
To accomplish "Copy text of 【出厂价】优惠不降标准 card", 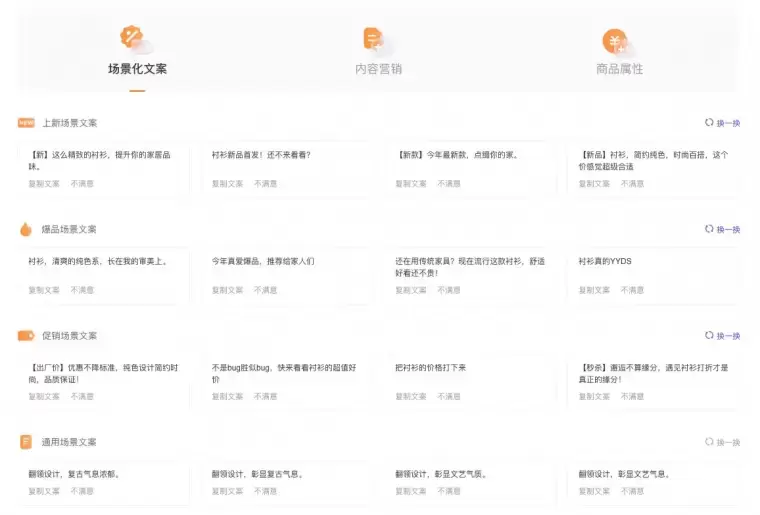I will pos(44,396).
